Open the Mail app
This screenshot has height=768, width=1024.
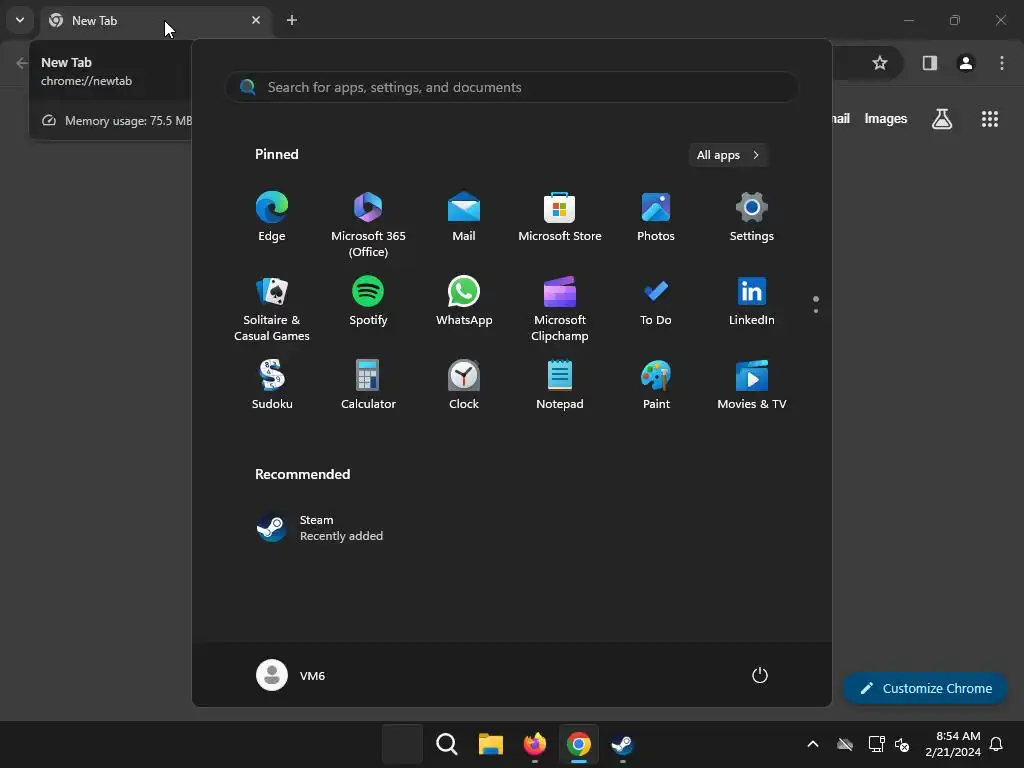[x=464, y=217]
